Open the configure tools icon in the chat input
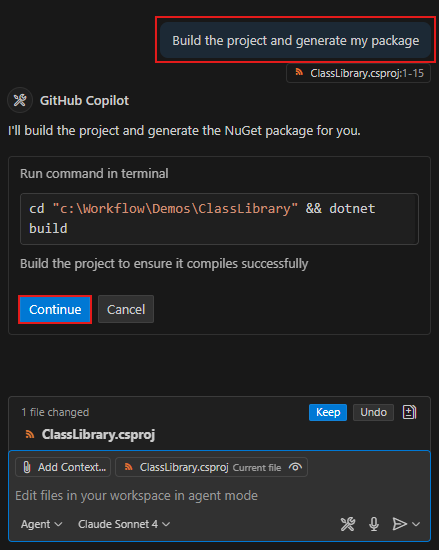The width and height of the screenshot is (439, 550). (348, 524)
